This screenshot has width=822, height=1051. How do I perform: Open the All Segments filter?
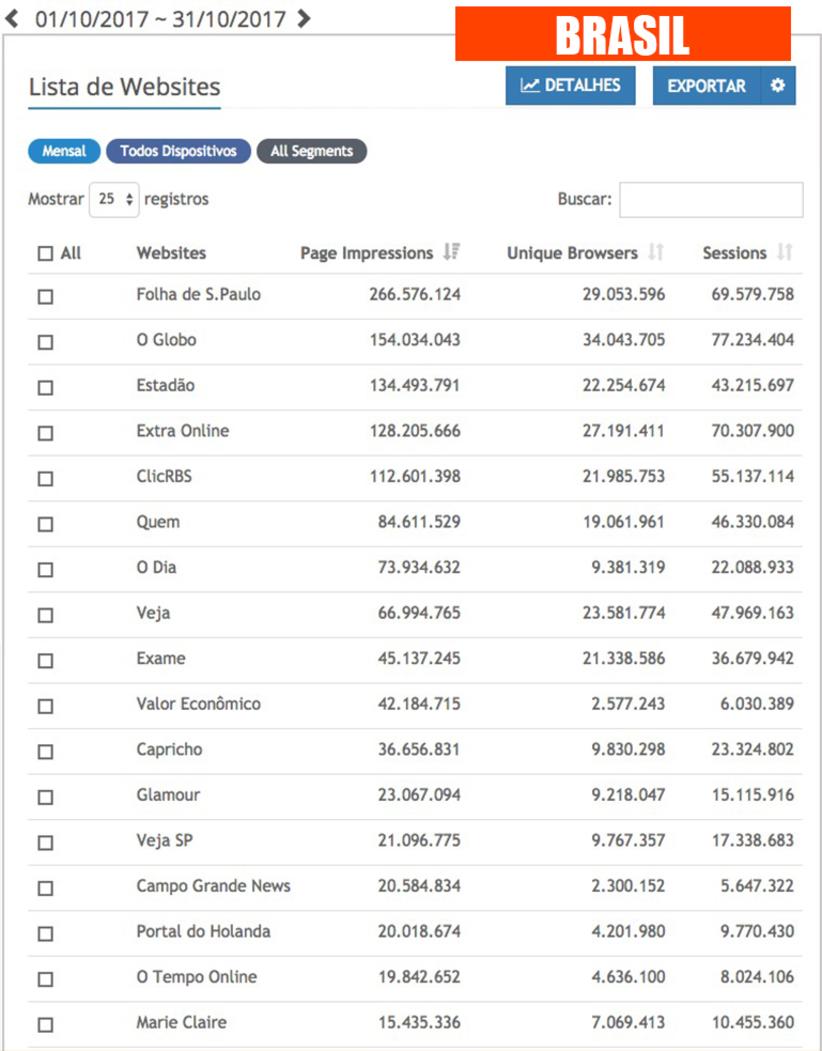(x=311, y=151)
